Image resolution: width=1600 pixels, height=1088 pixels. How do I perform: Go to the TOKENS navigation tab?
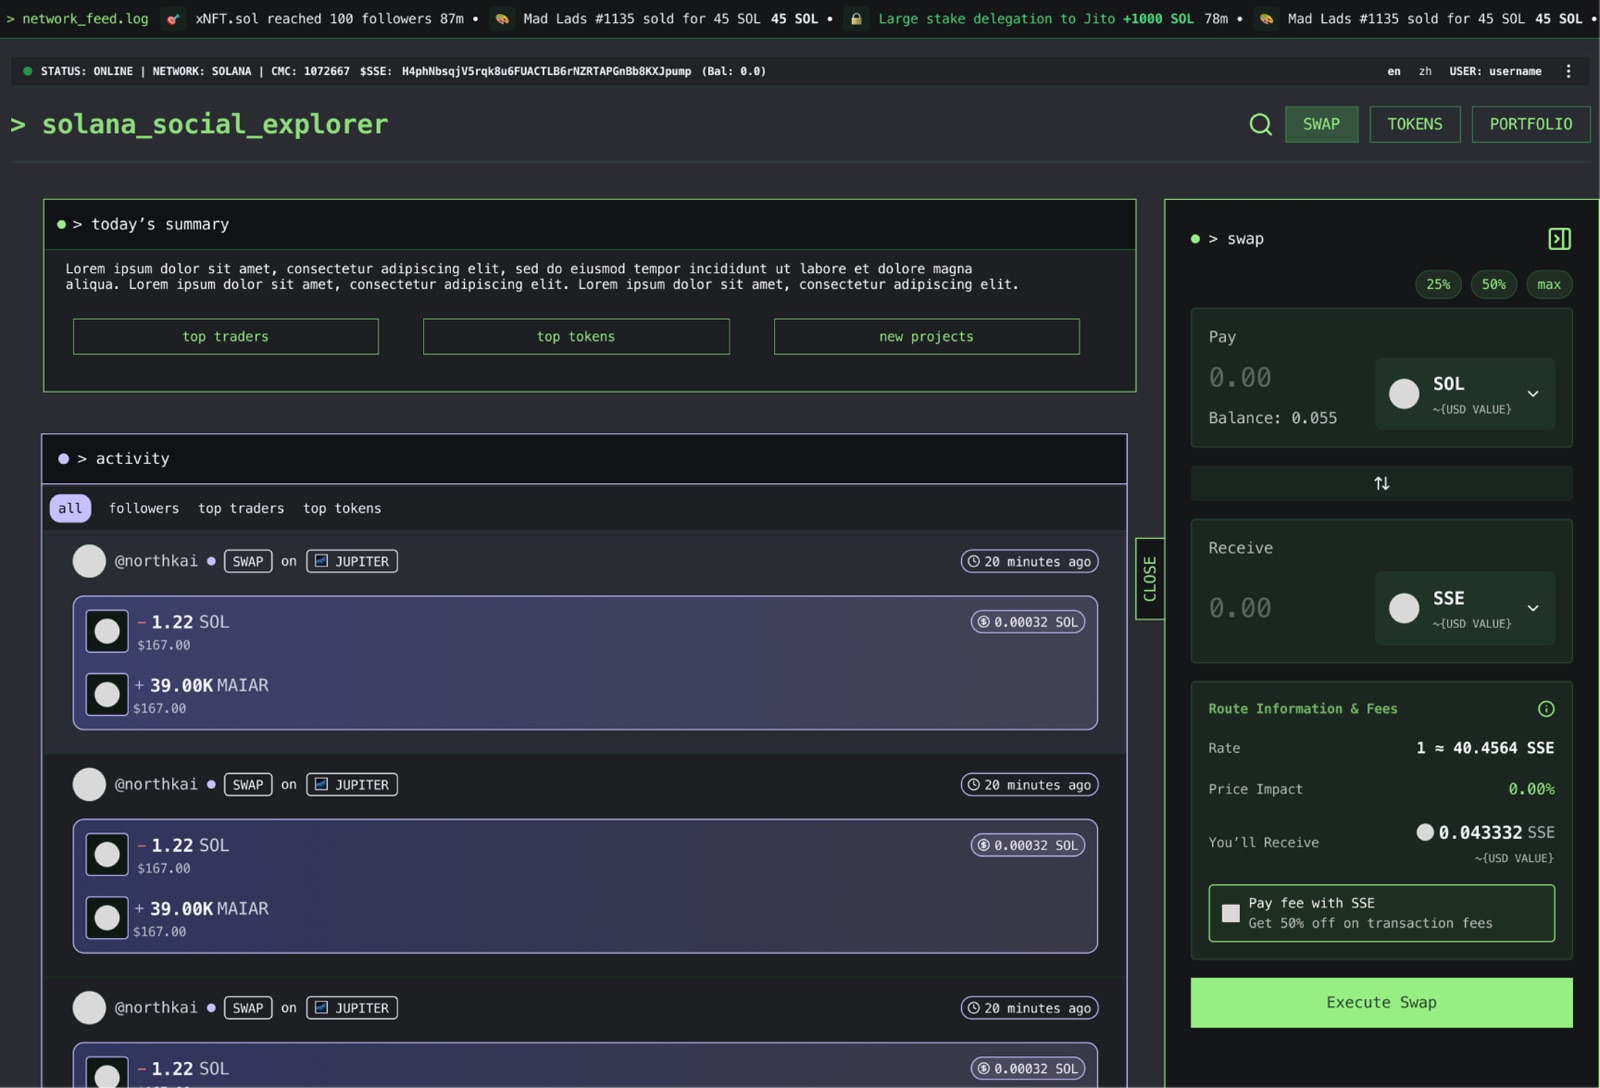point(1415,124)
